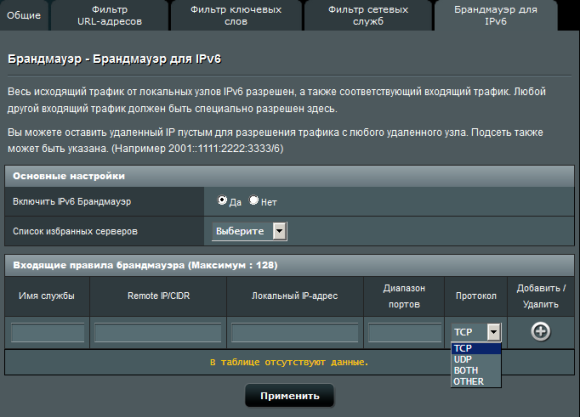Click the add rule plus icon

point(540,332)
